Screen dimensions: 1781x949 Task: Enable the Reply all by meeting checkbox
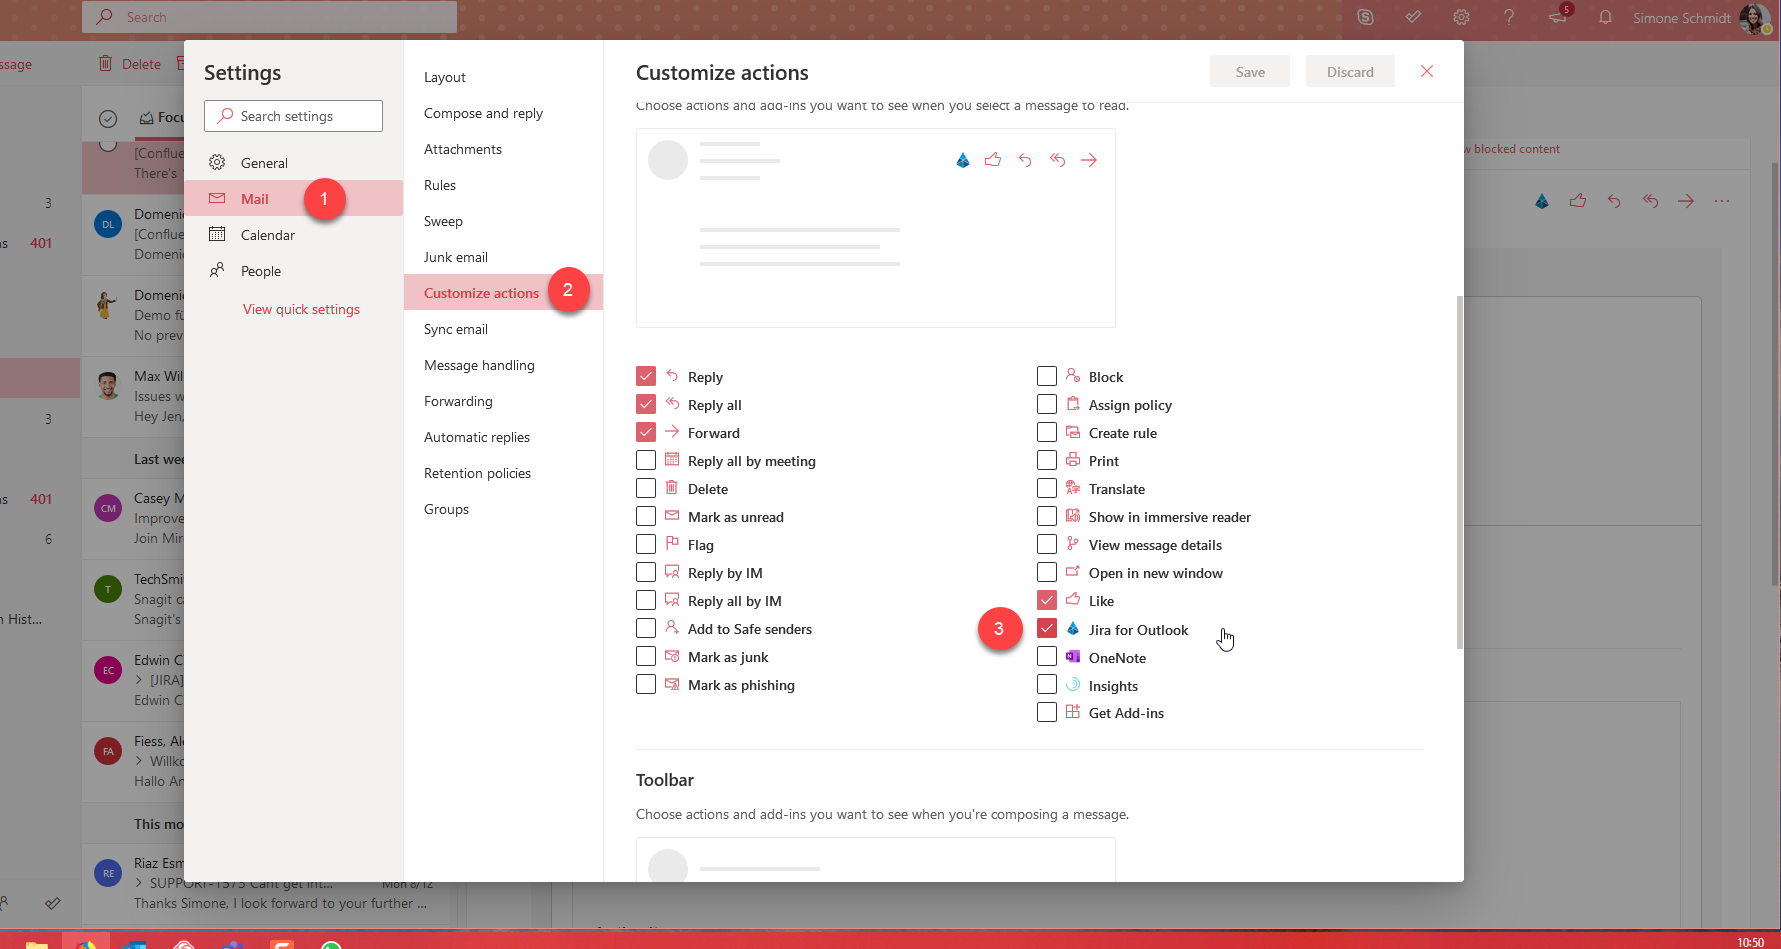(646, 460)
